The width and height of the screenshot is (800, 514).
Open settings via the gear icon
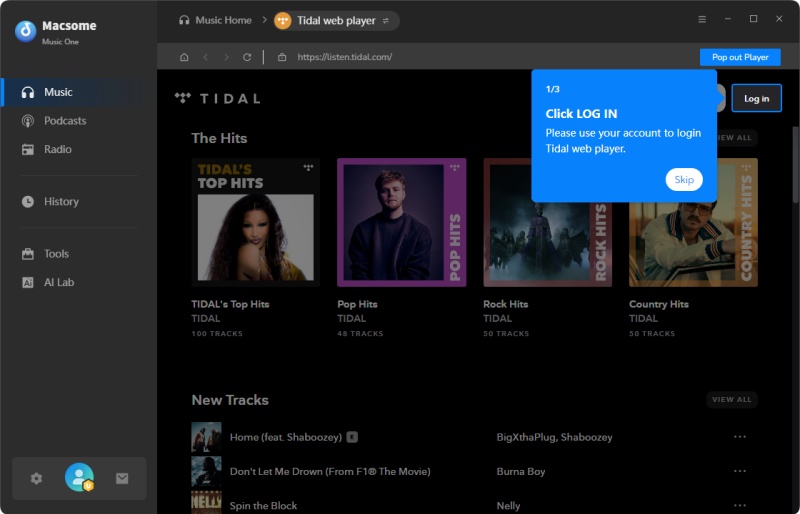36,478
